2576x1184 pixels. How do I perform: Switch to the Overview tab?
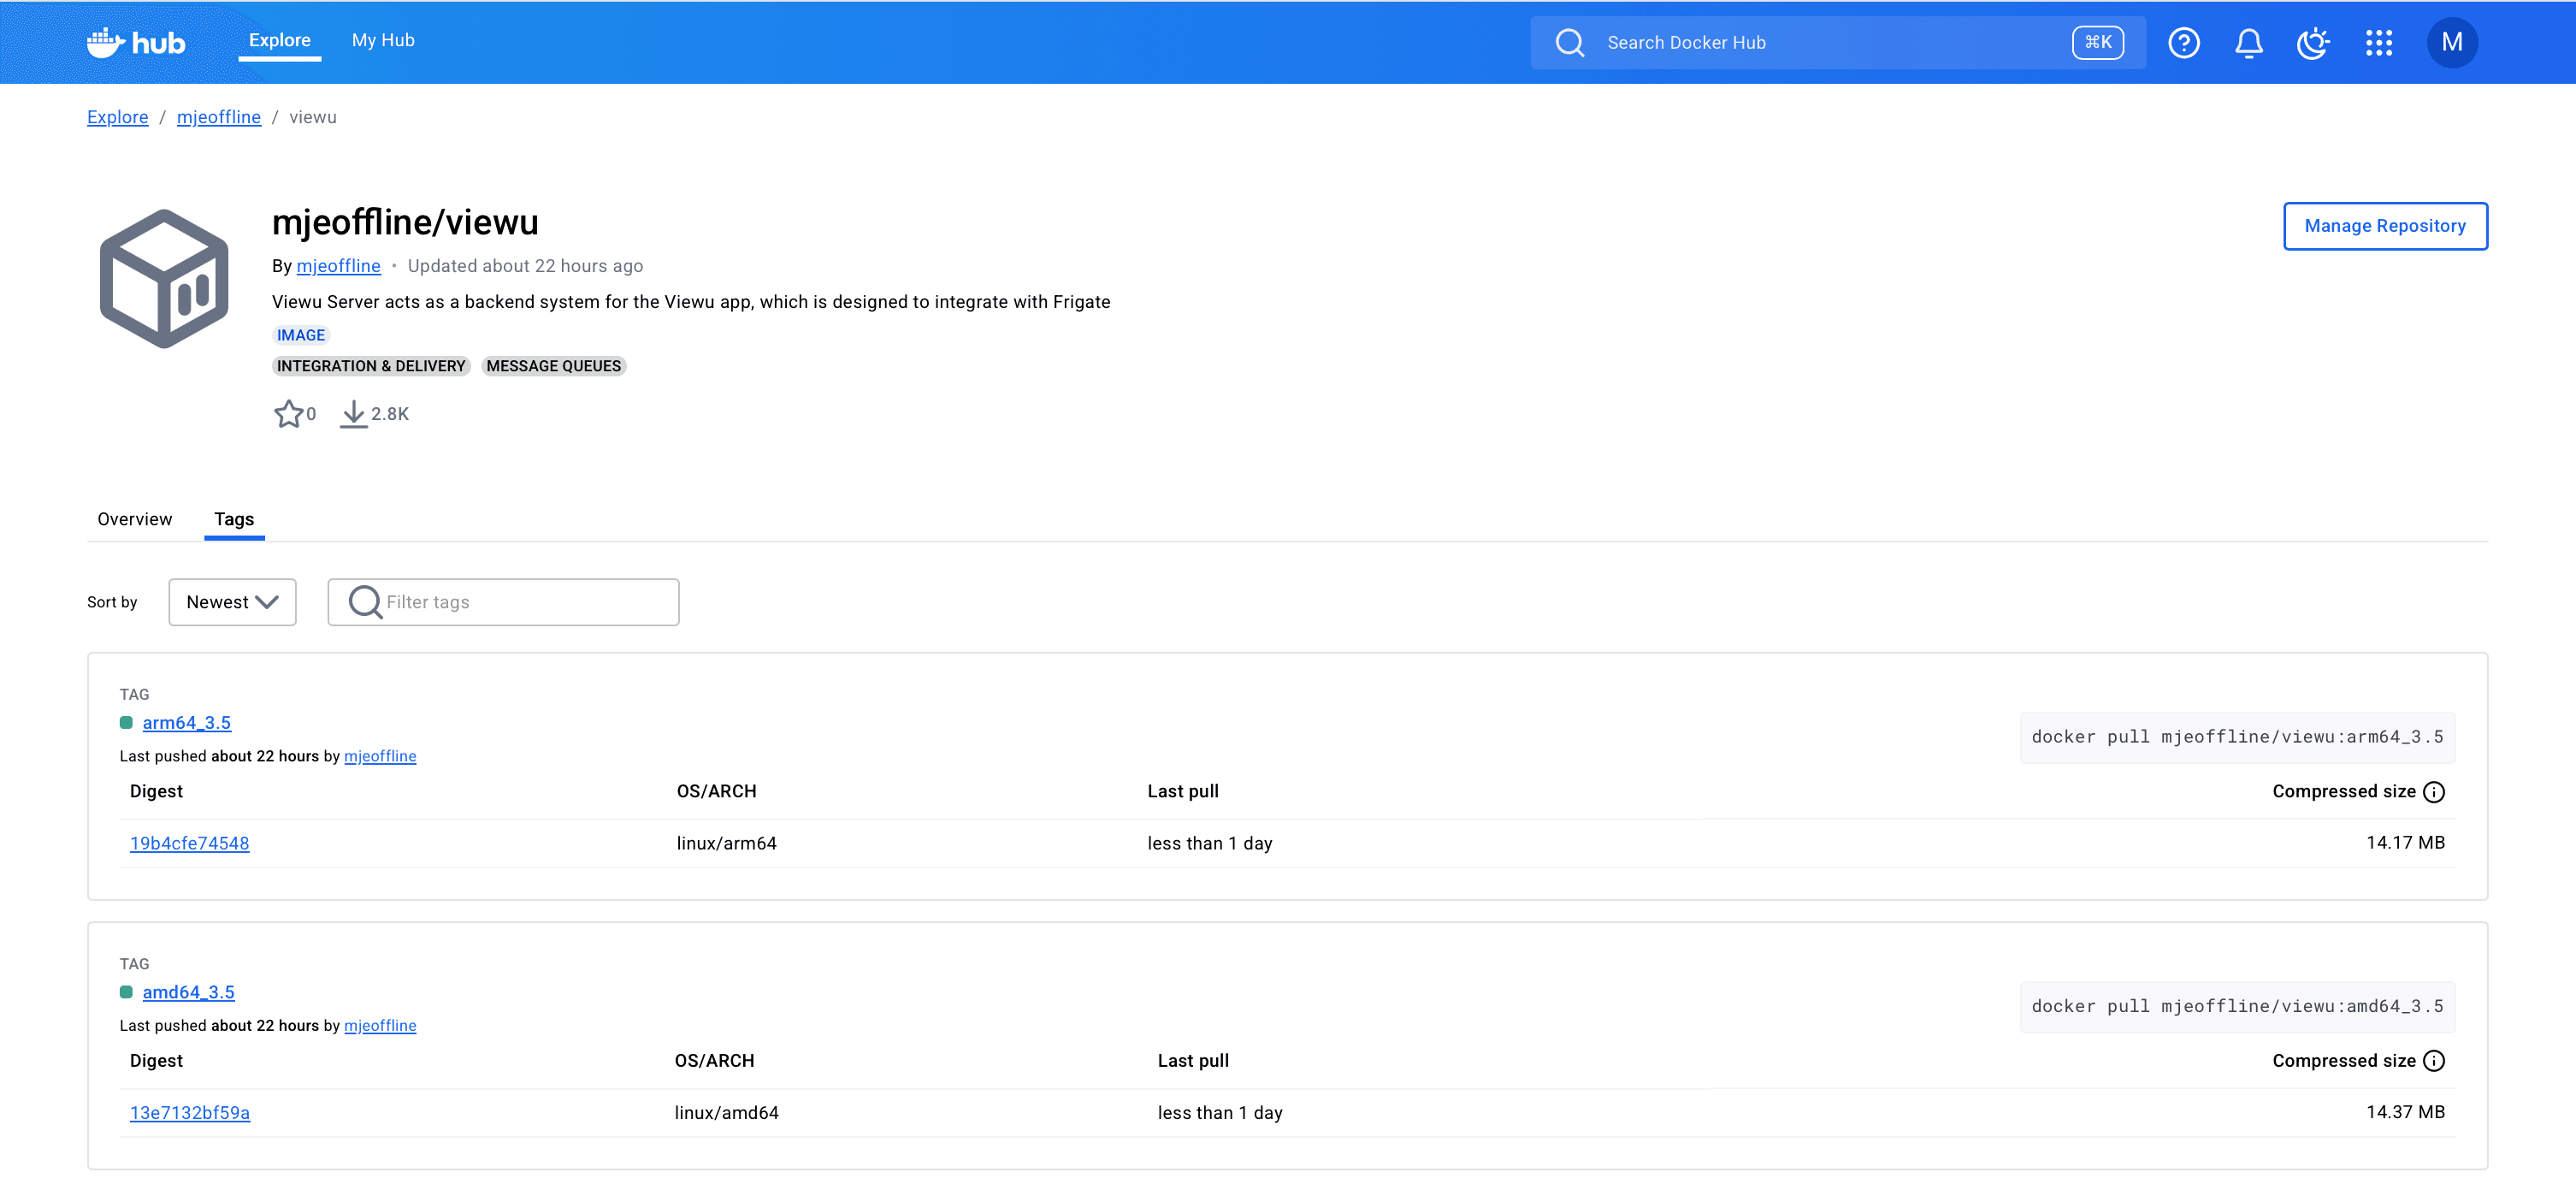134,519
